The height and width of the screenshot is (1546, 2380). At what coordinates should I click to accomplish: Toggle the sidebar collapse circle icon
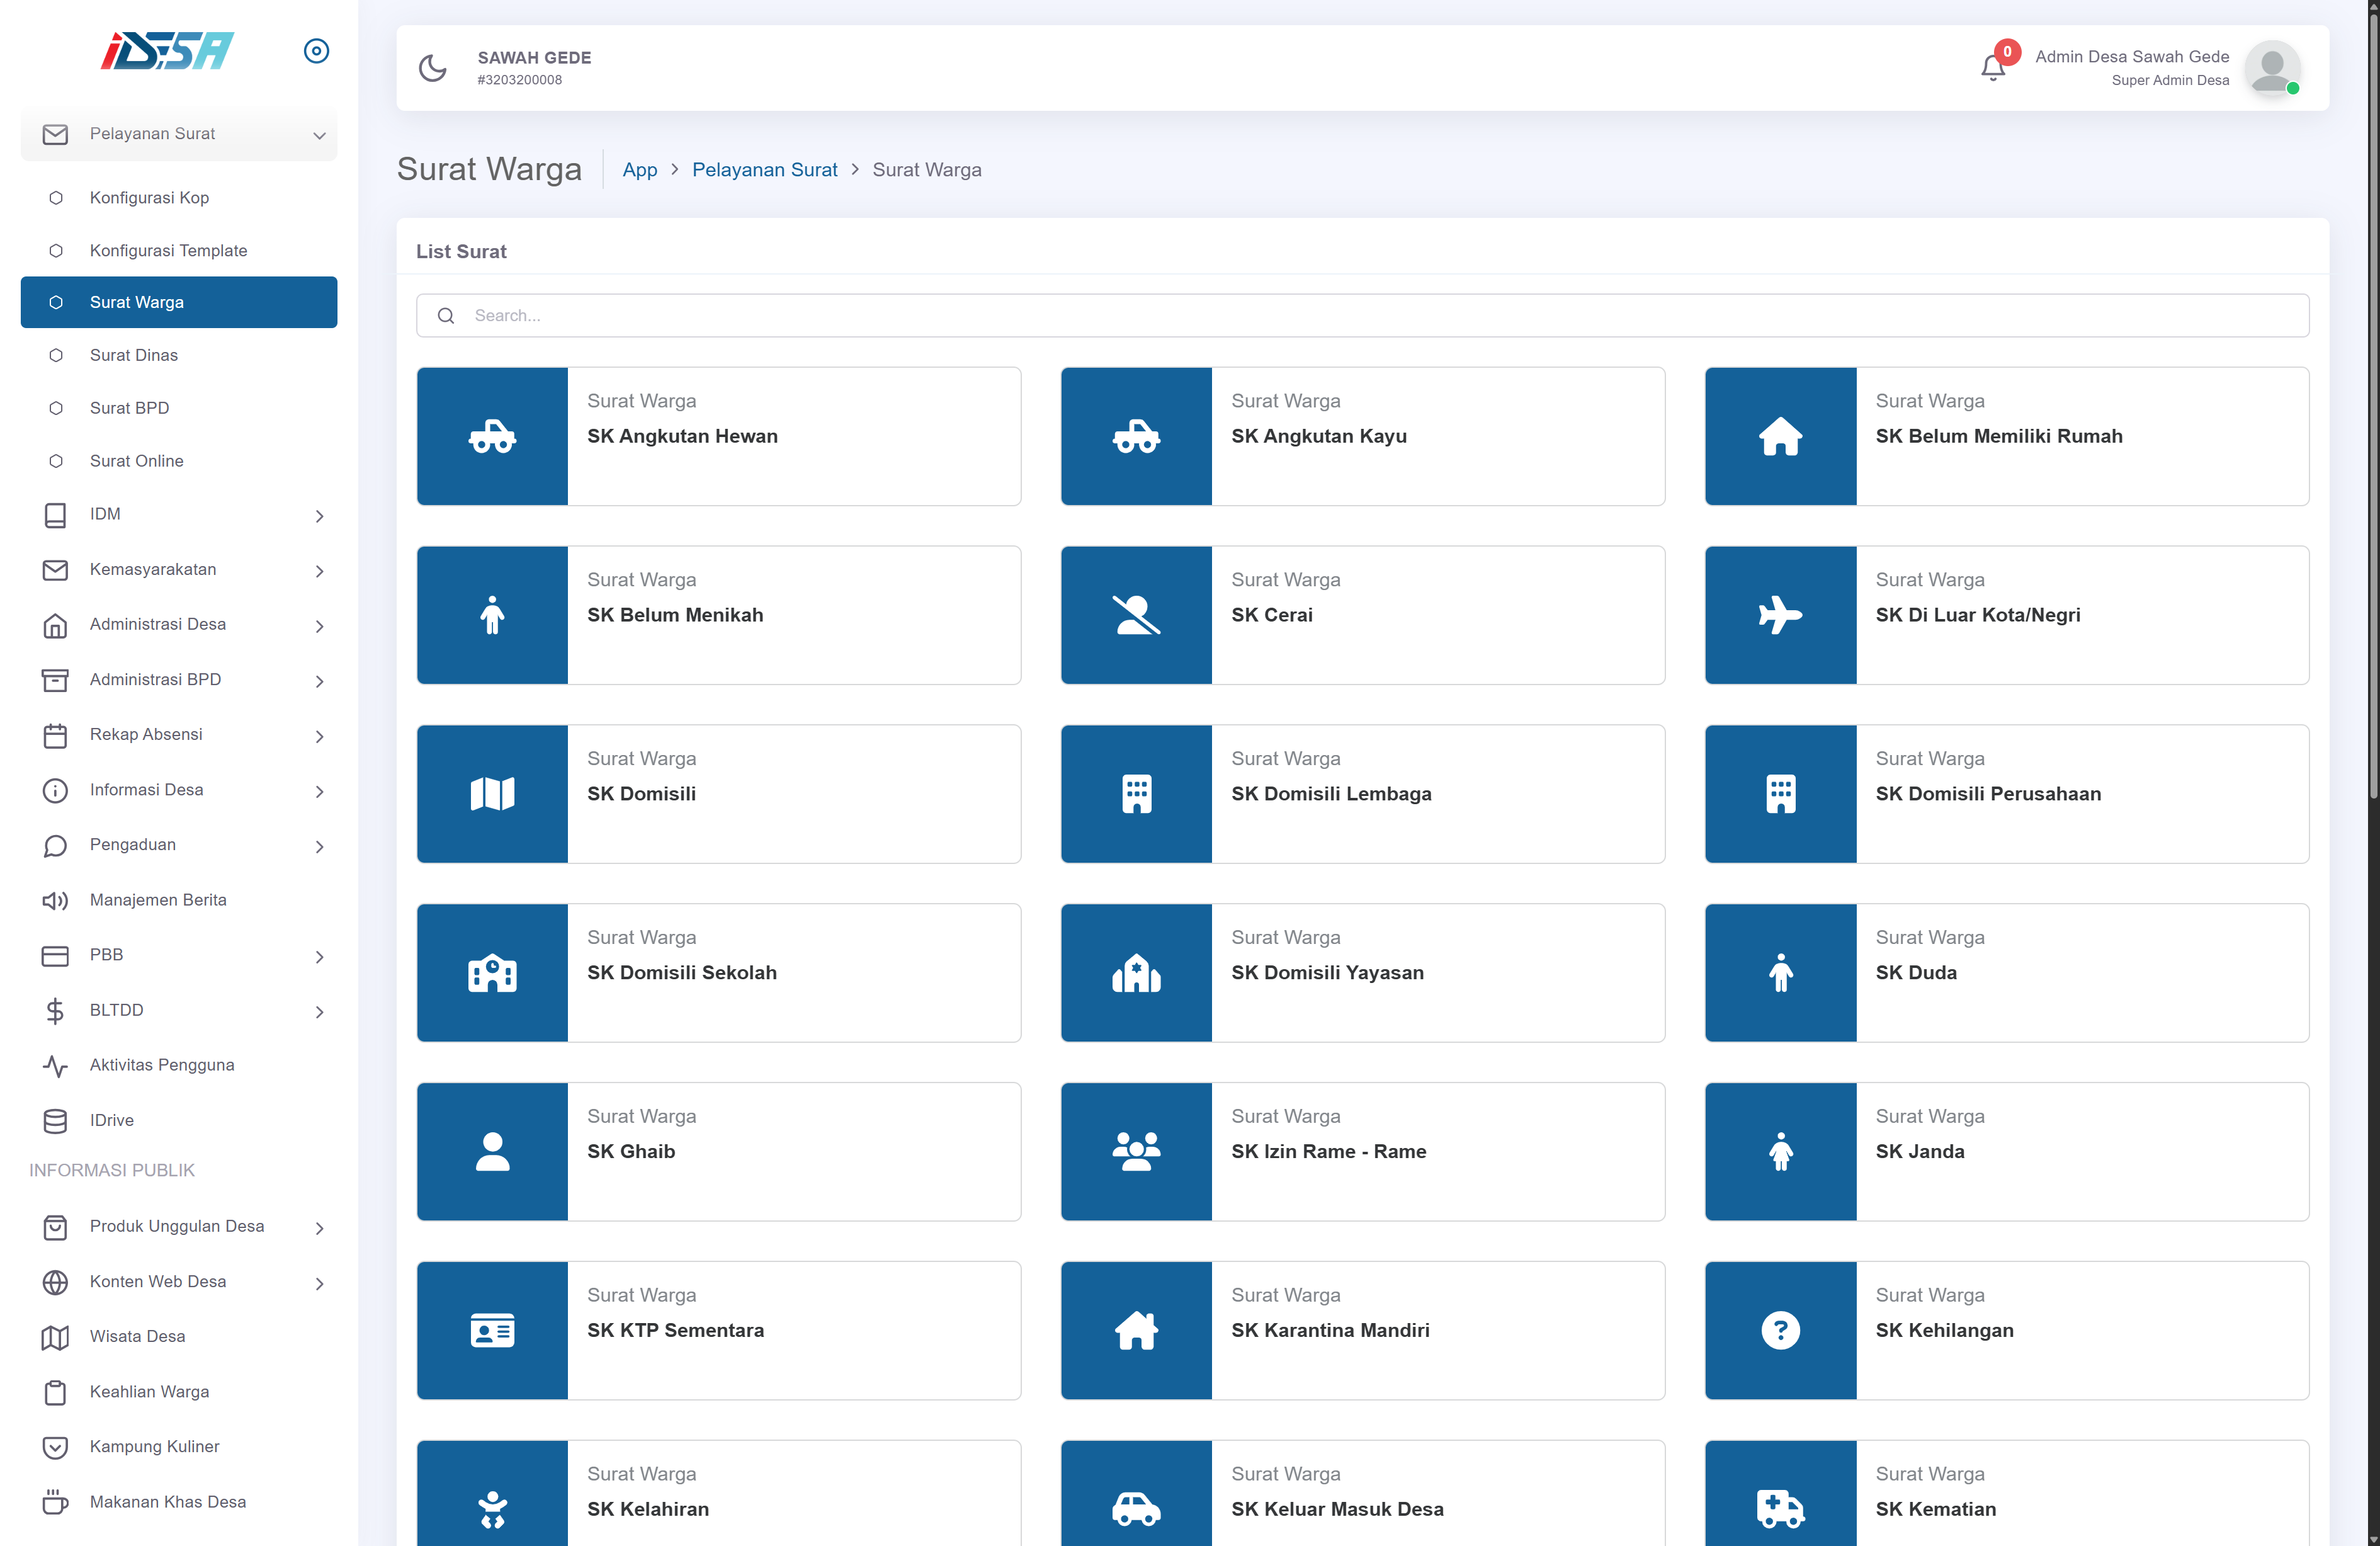316,51
